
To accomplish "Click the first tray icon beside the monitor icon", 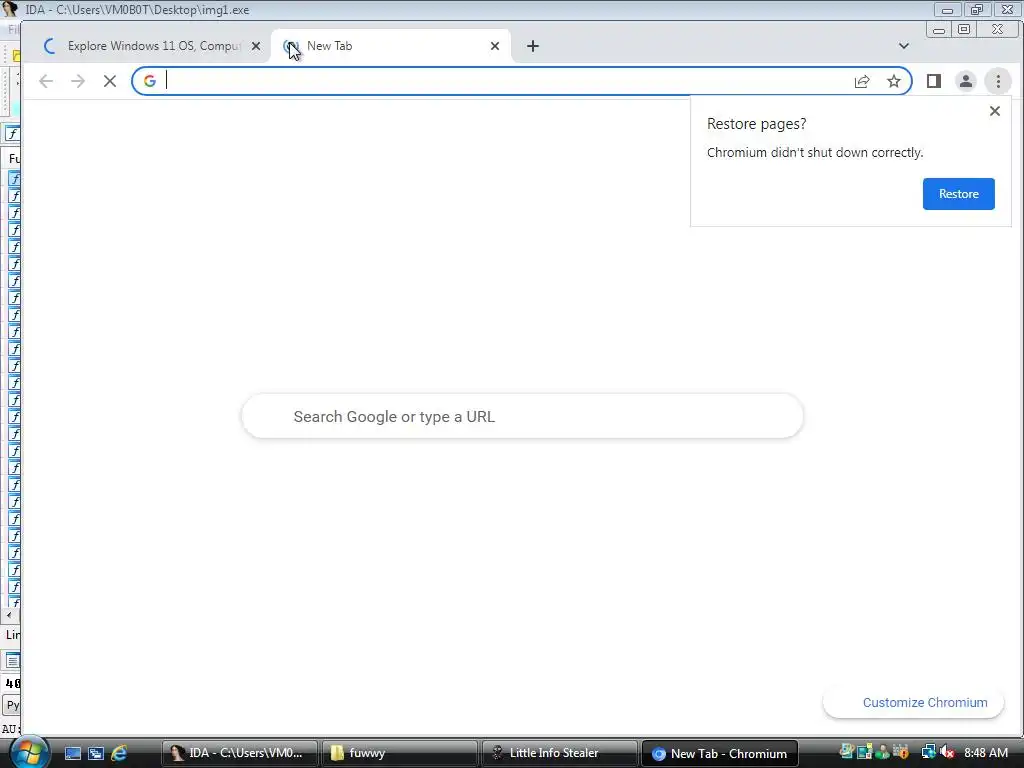I will tap(846, 752).
